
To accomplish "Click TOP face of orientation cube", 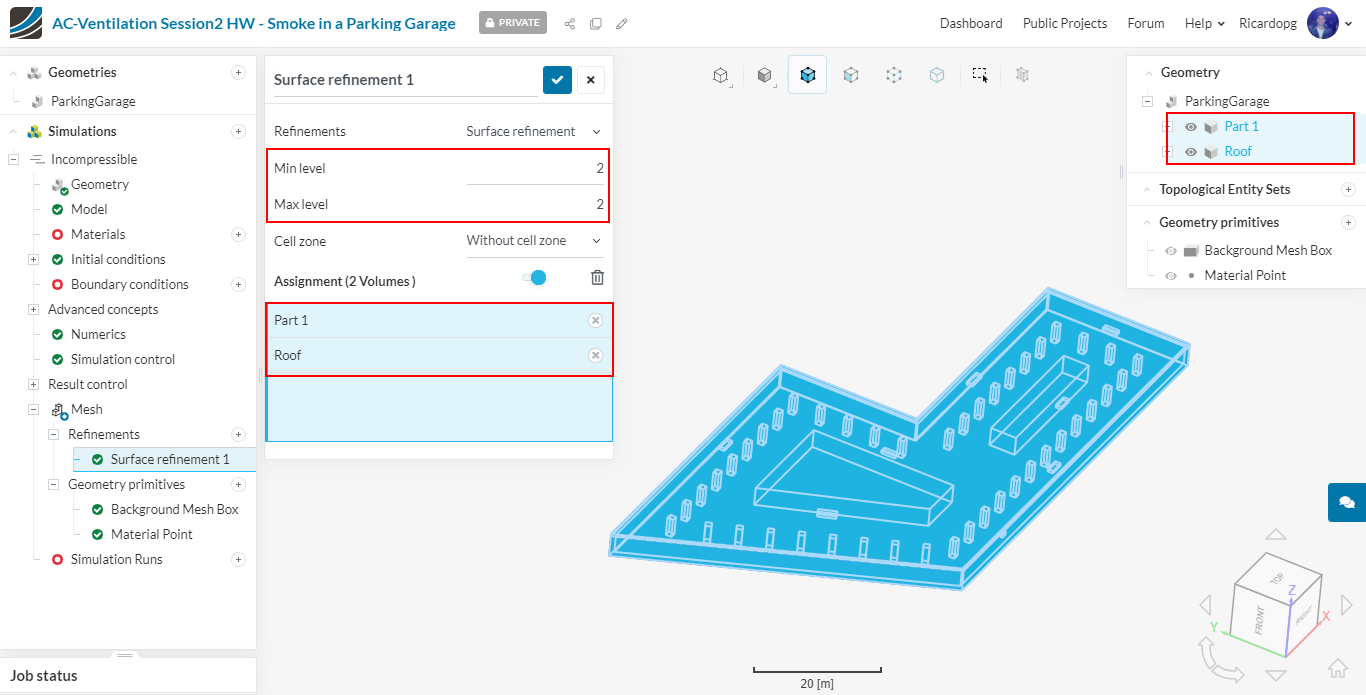I will pos(1277,580).
